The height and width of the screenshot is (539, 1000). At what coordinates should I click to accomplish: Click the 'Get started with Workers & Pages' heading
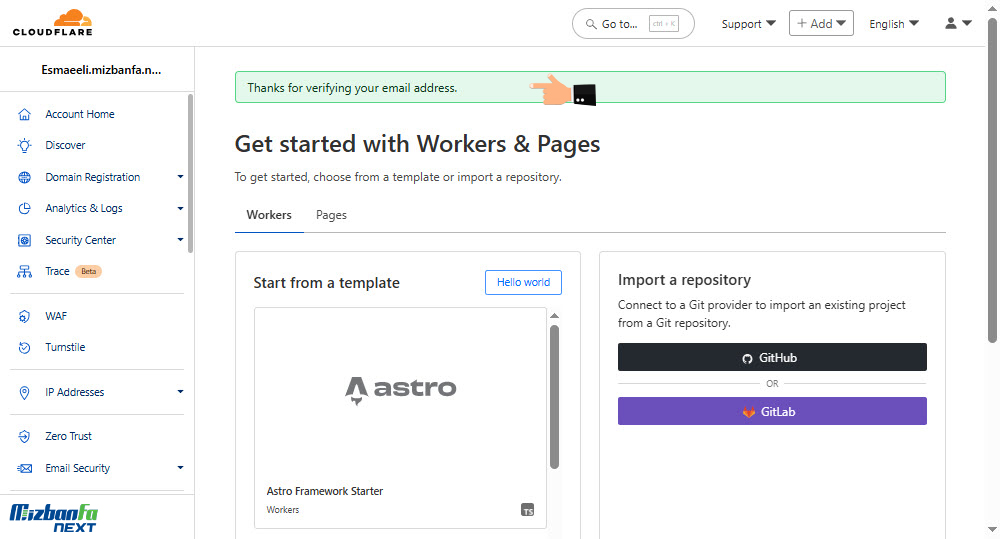418,144
